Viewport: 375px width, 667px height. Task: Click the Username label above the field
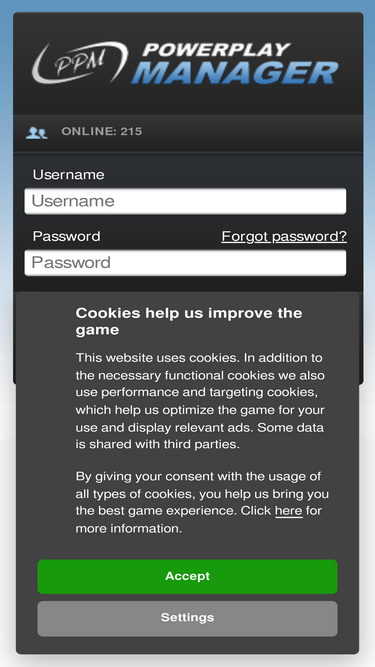point(68,175)
